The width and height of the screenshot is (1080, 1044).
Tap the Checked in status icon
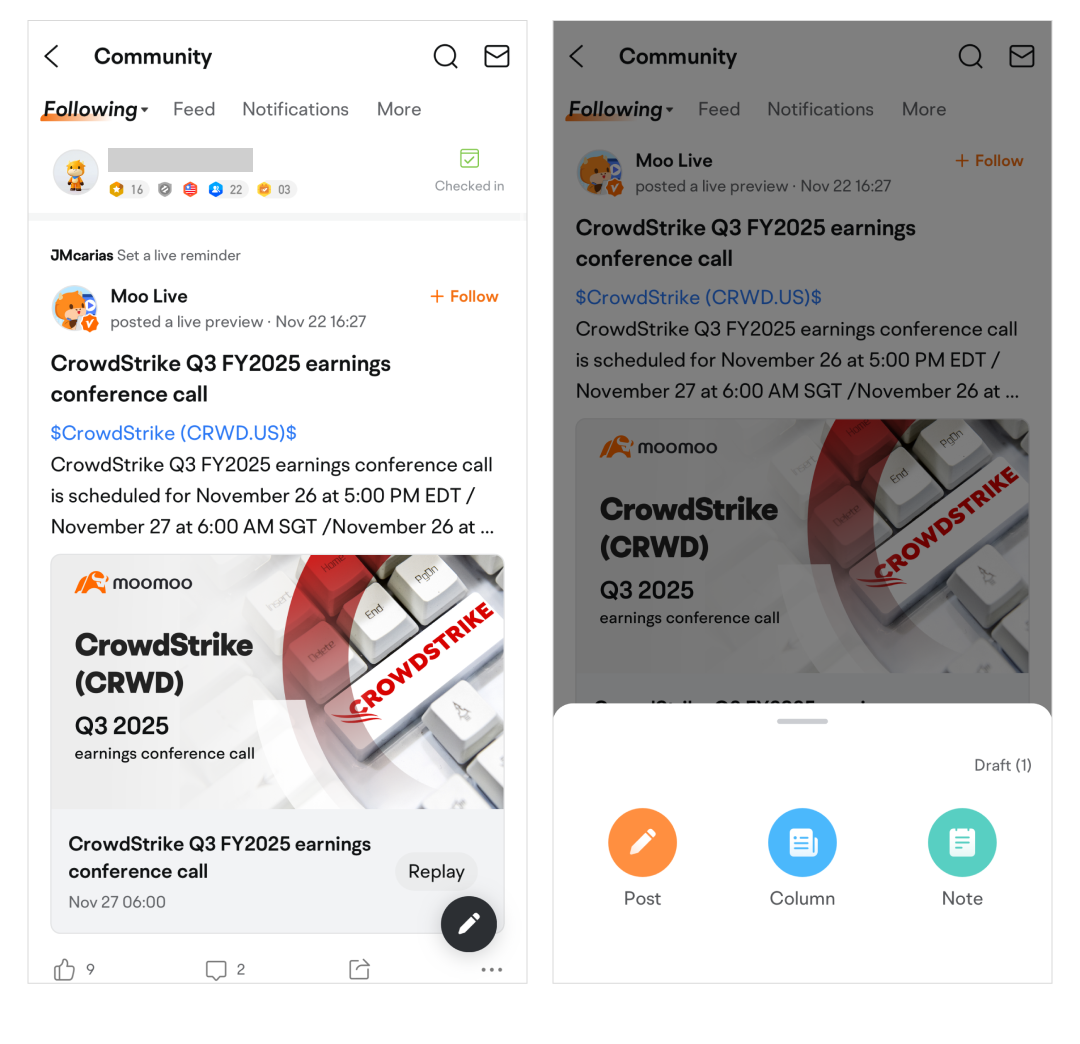click(470, 159)
